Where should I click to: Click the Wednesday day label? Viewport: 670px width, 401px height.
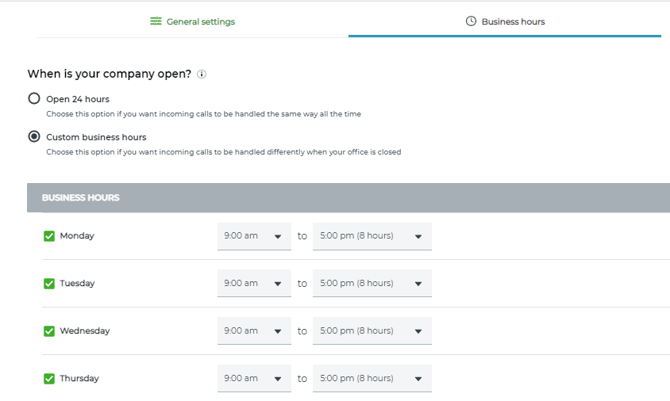(85, 331)
